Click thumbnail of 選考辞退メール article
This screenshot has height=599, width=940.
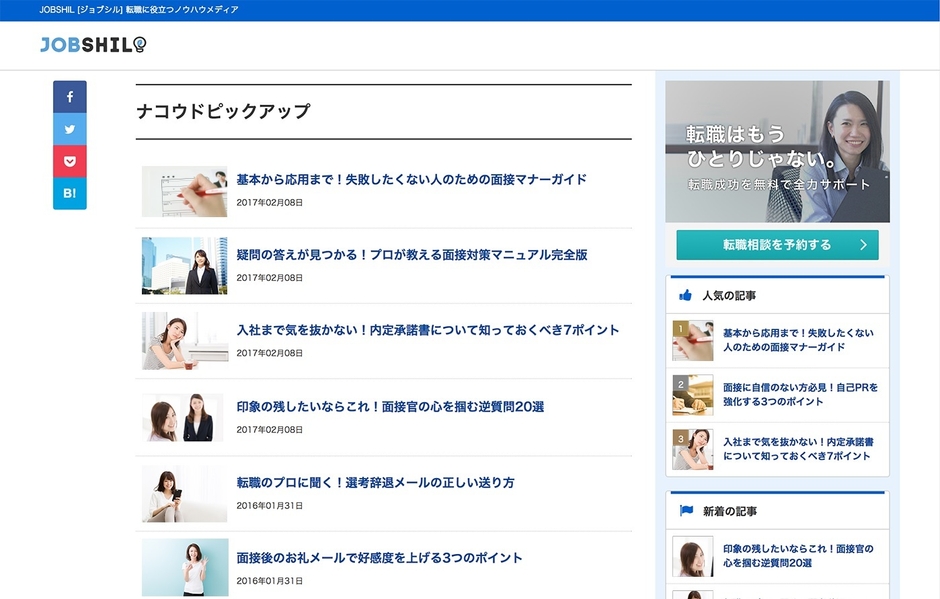[184, 493]
